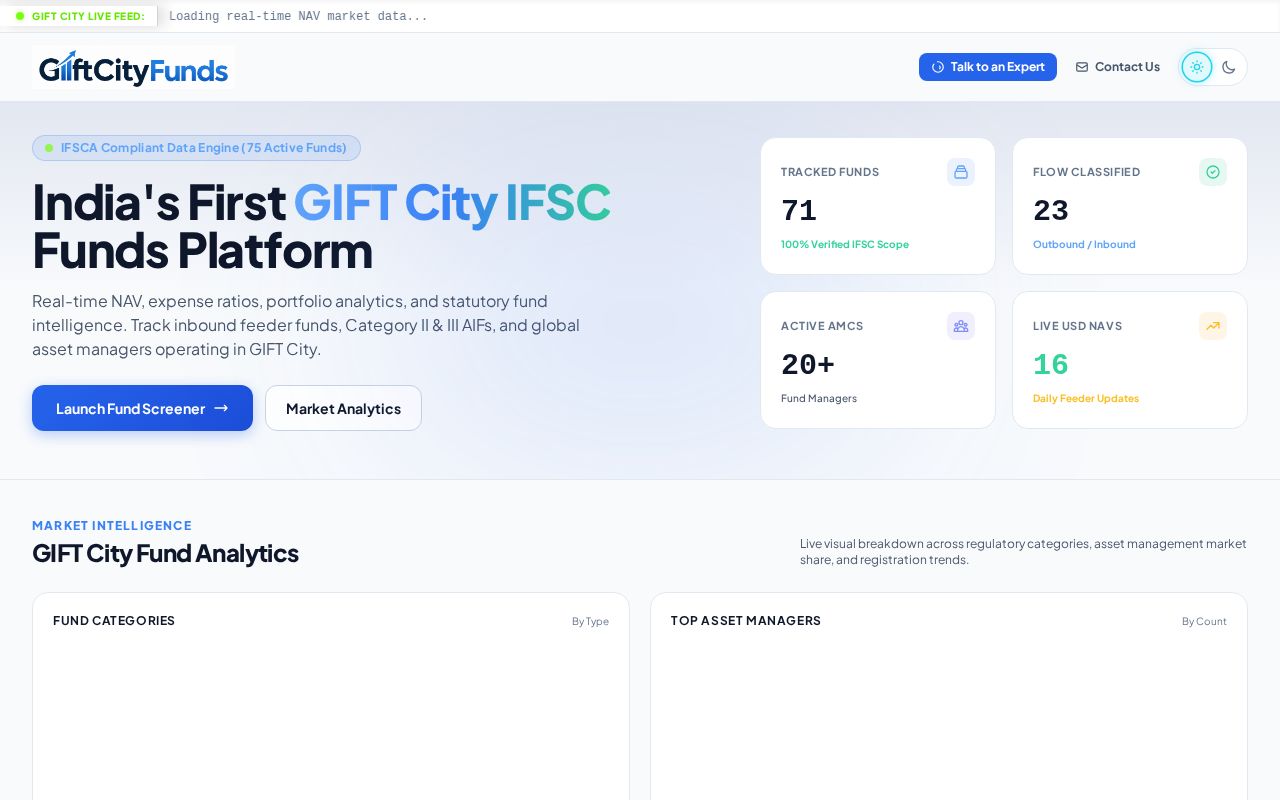Click Daily Feeder Updates text
The width and height of the screenshot is (1280, 800).
(1086, 398)
